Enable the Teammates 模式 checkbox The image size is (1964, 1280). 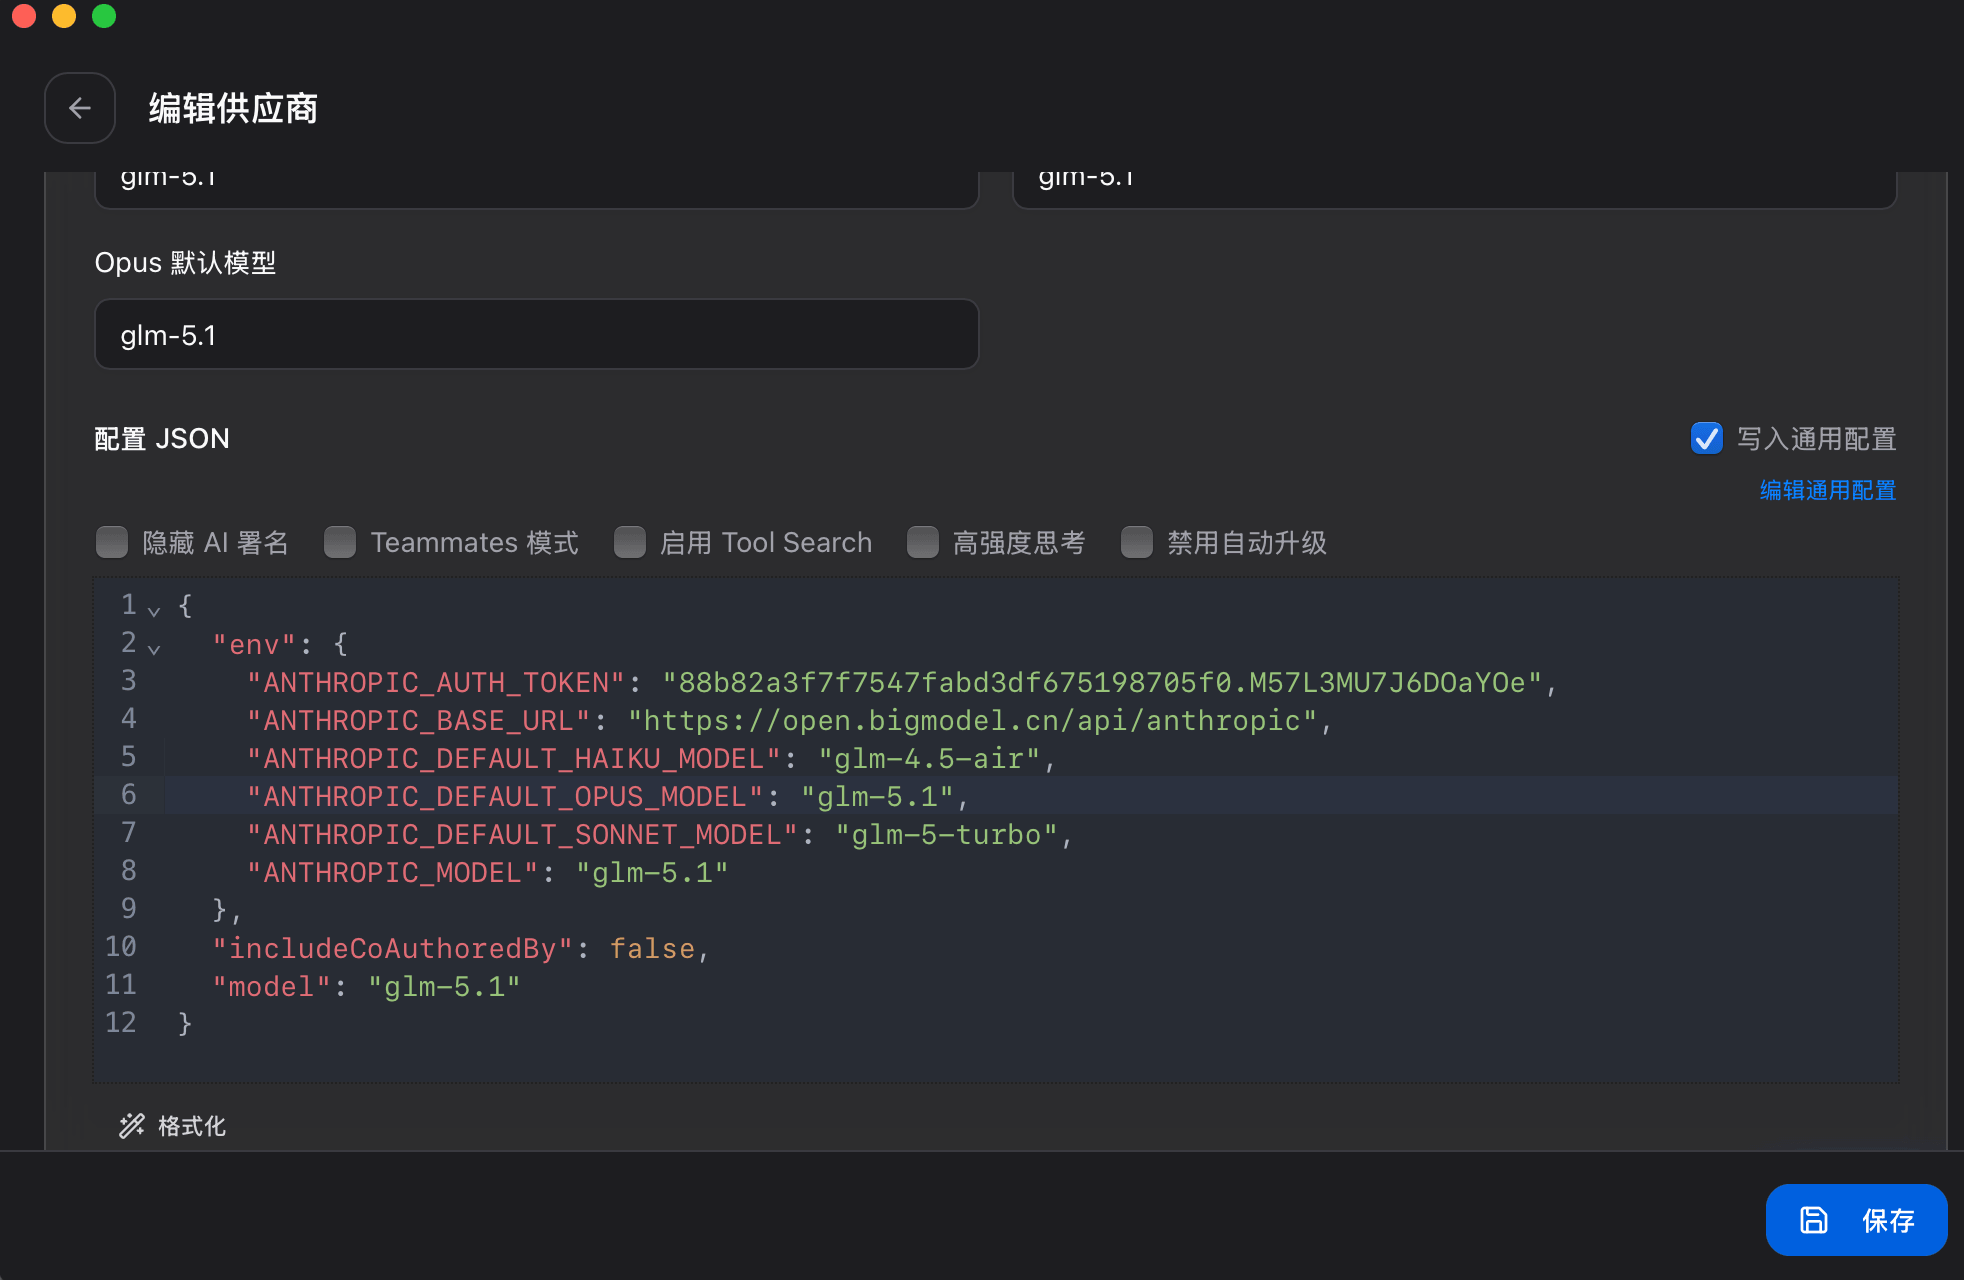[x=340, y=542]
